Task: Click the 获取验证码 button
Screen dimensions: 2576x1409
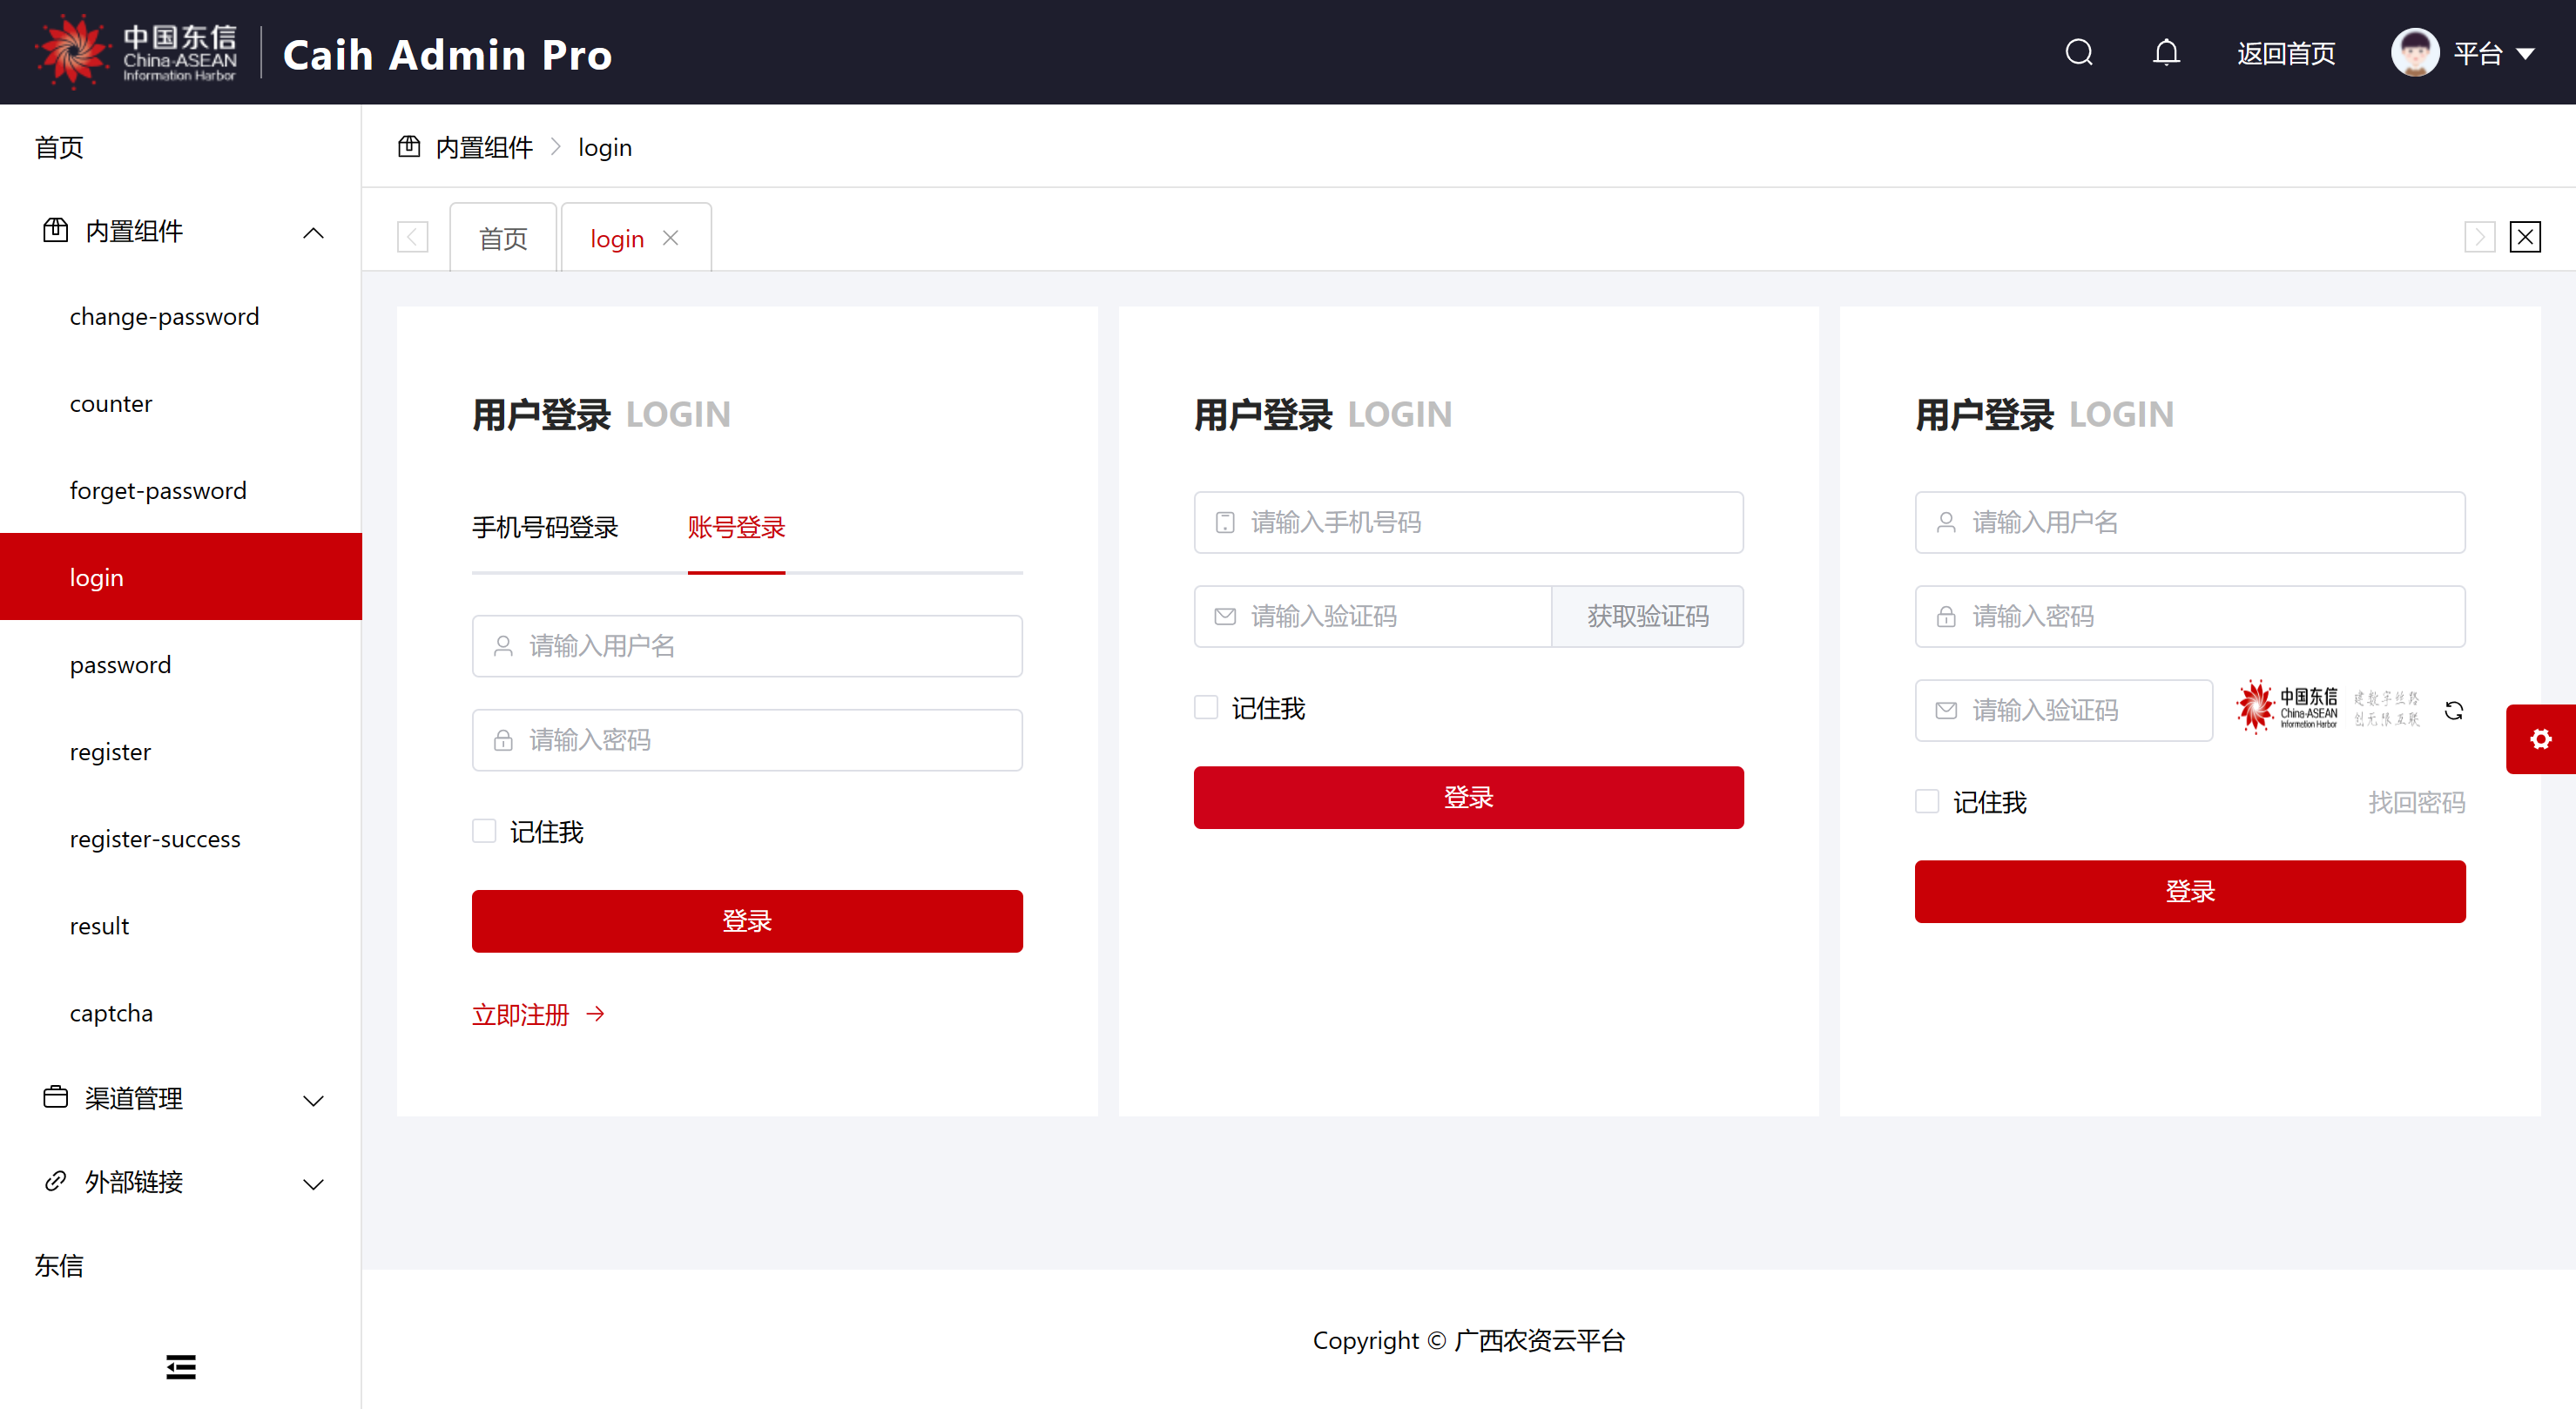Action: click(x=1647, y=616)
